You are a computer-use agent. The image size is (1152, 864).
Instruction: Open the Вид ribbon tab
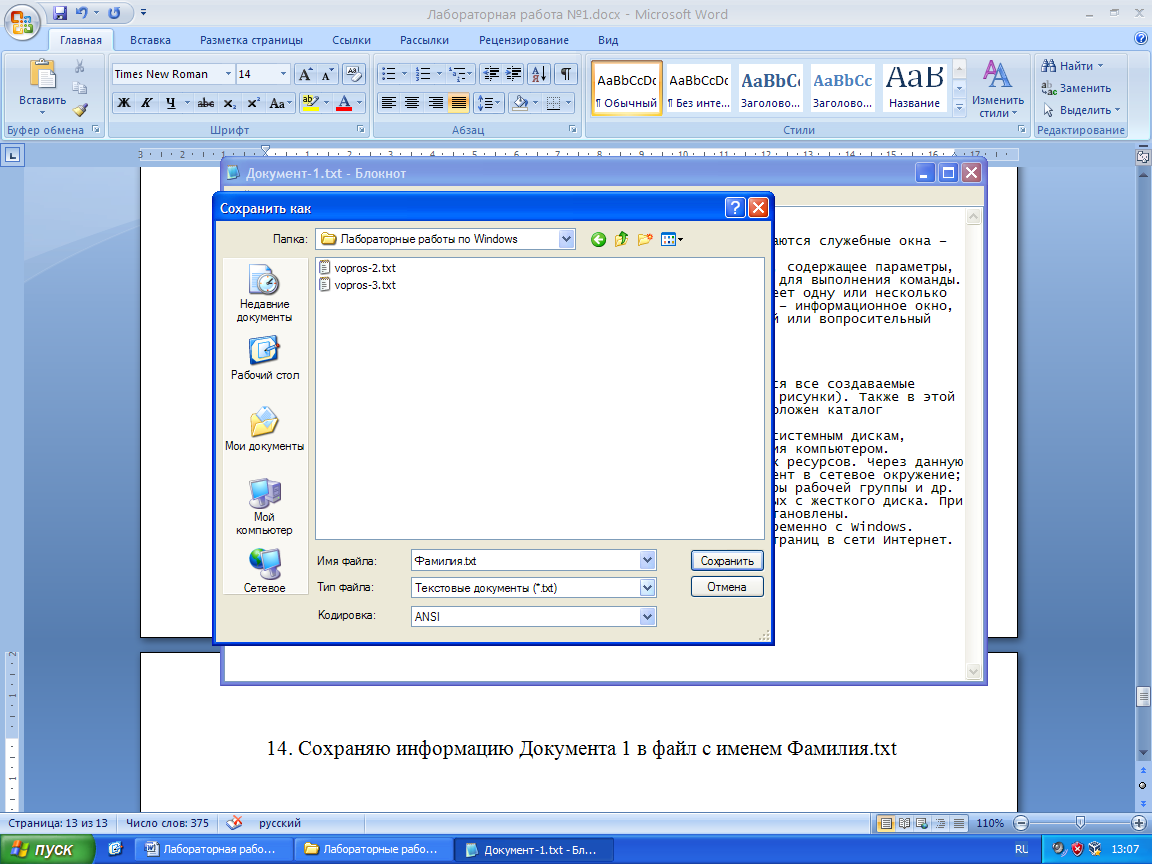608,40
